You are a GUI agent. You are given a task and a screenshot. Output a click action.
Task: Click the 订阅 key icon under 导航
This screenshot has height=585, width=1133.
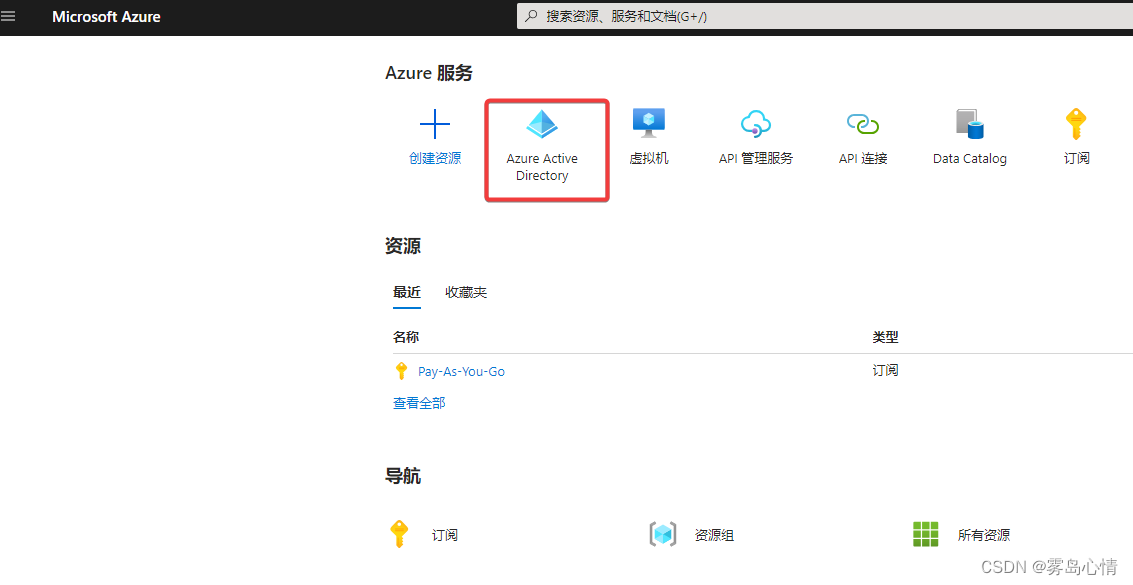tap(399, 534)
